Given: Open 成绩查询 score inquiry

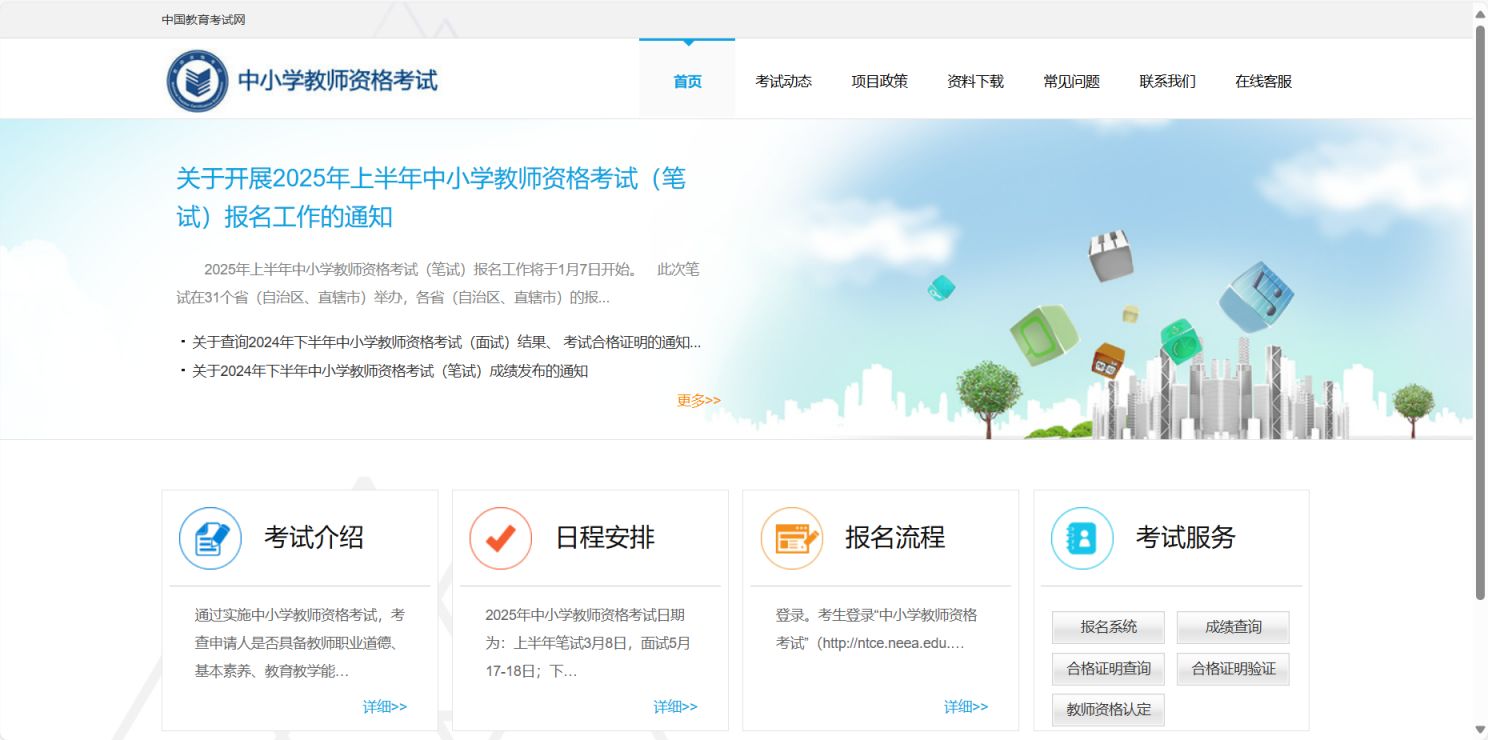Looking at the screenshot, I should pos(1233,627).
